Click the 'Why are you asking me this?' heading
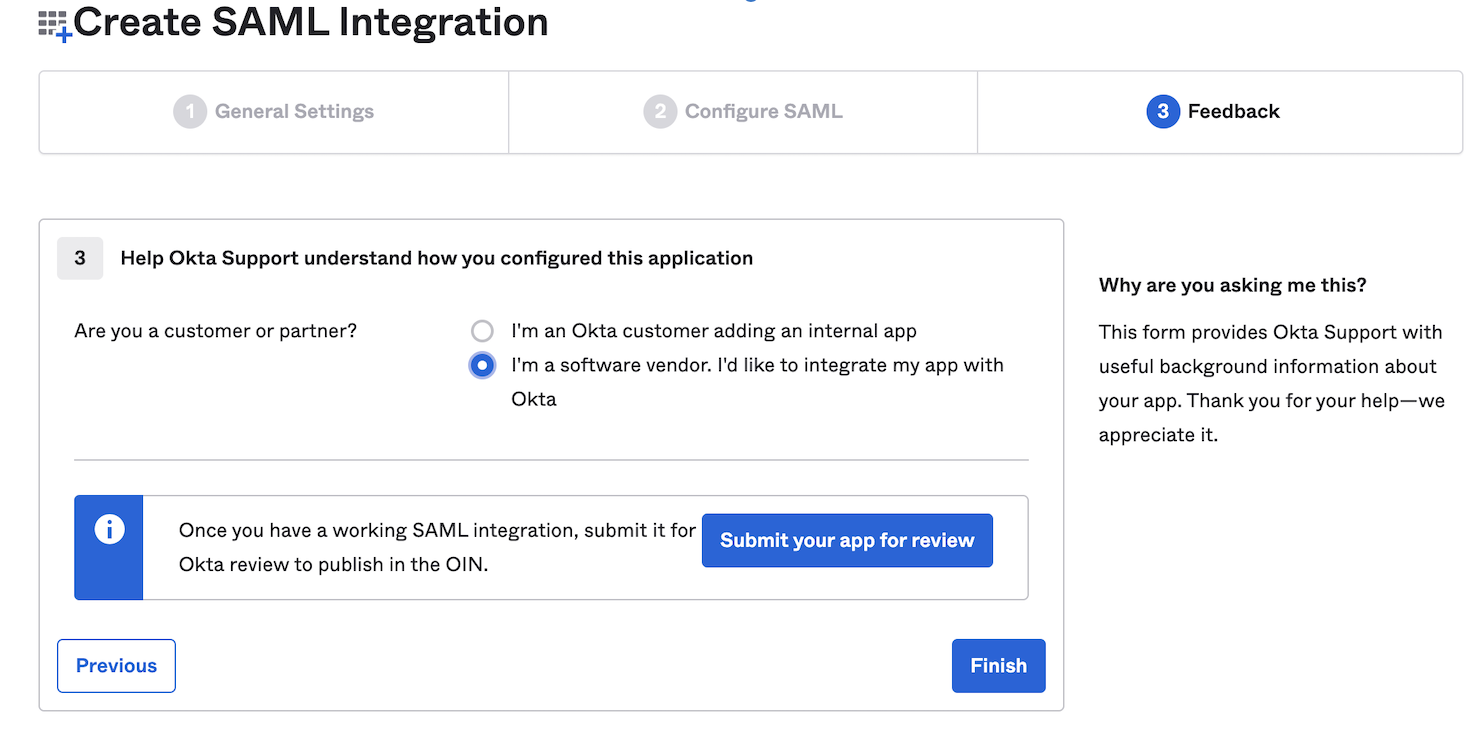This screenshot has width=1472, height=744. pos(1232,286)
